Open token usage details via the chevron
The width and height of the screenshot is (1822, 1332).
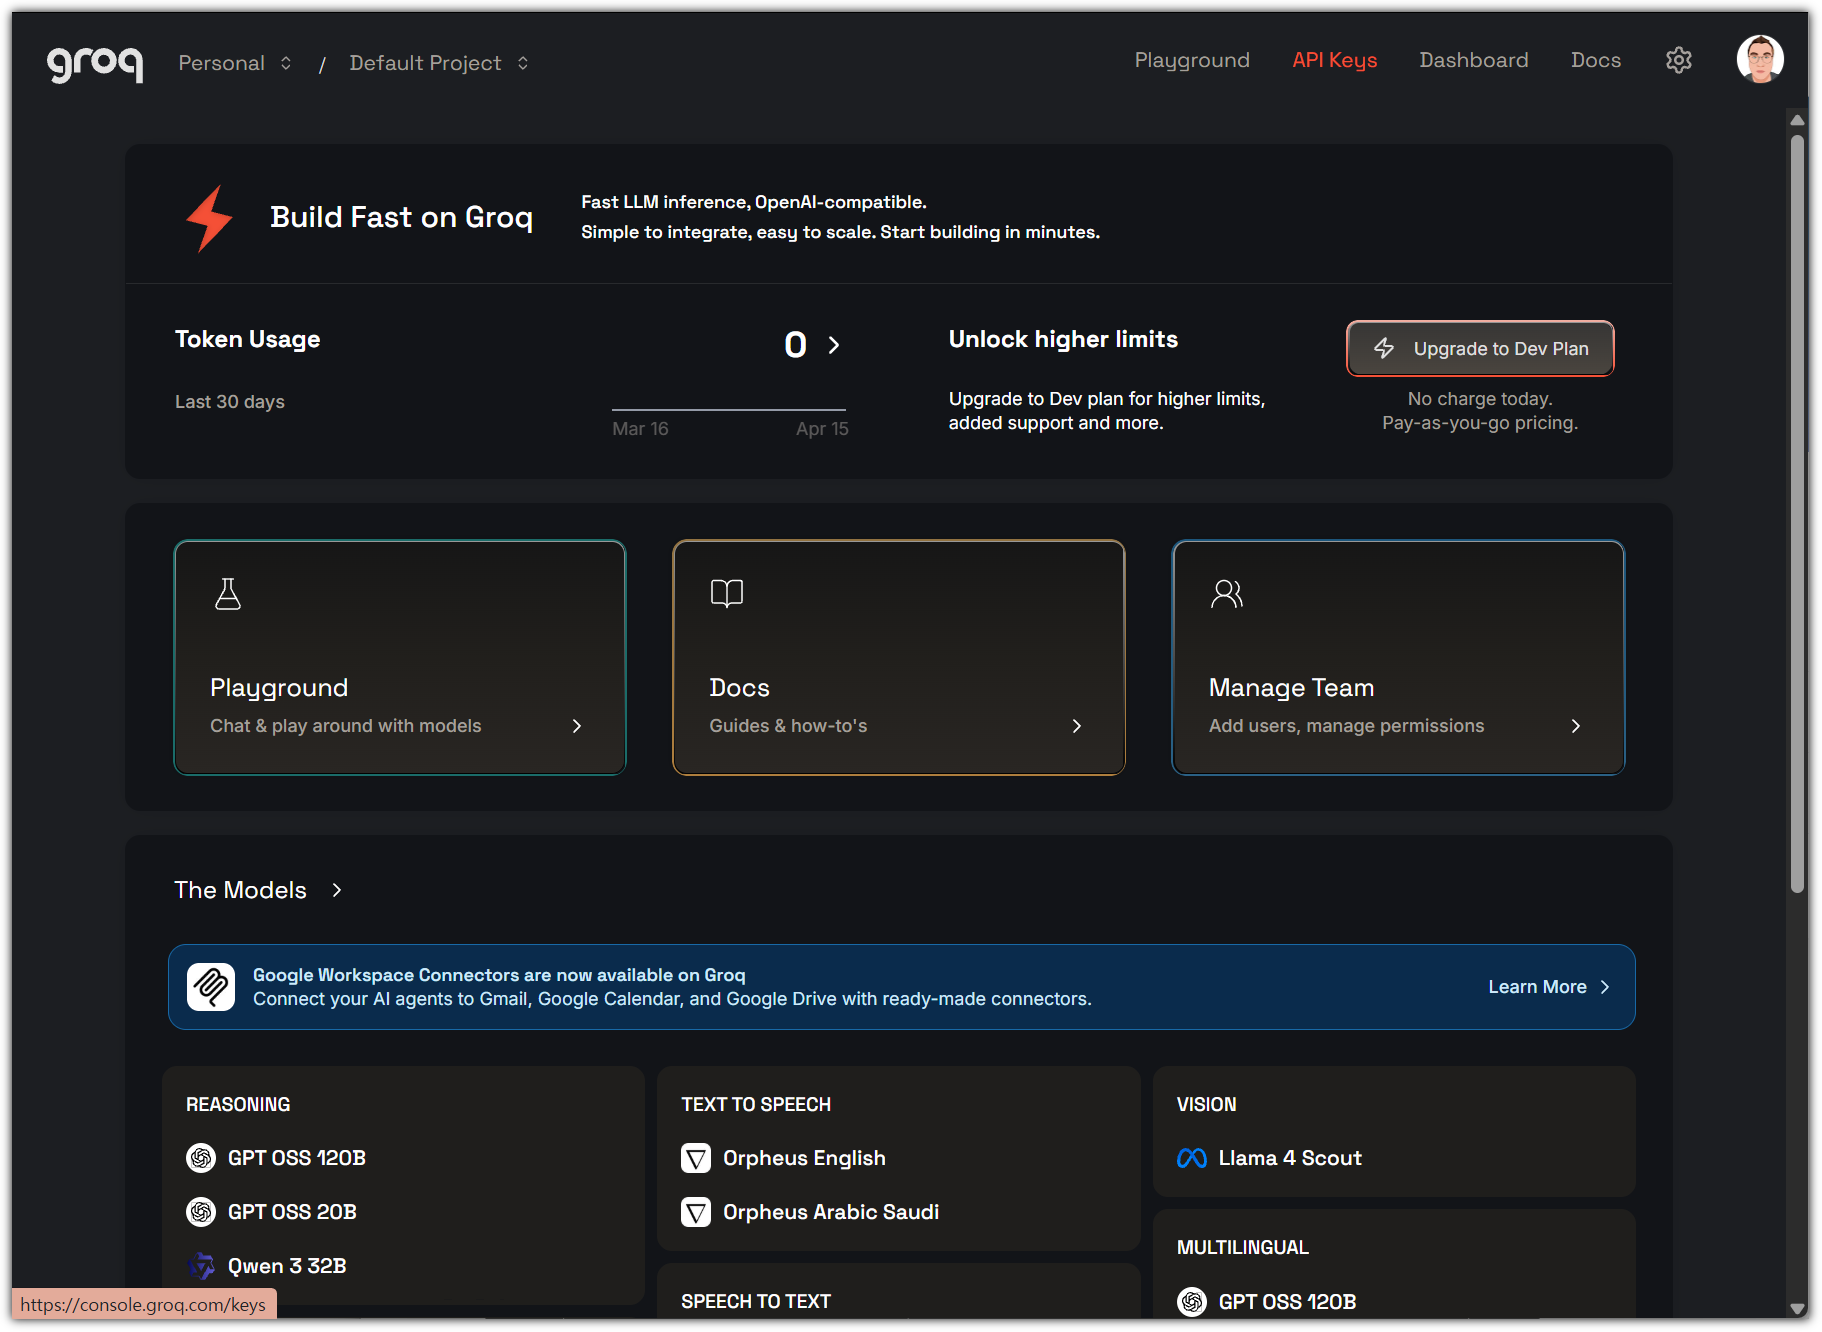click(834, 345)
